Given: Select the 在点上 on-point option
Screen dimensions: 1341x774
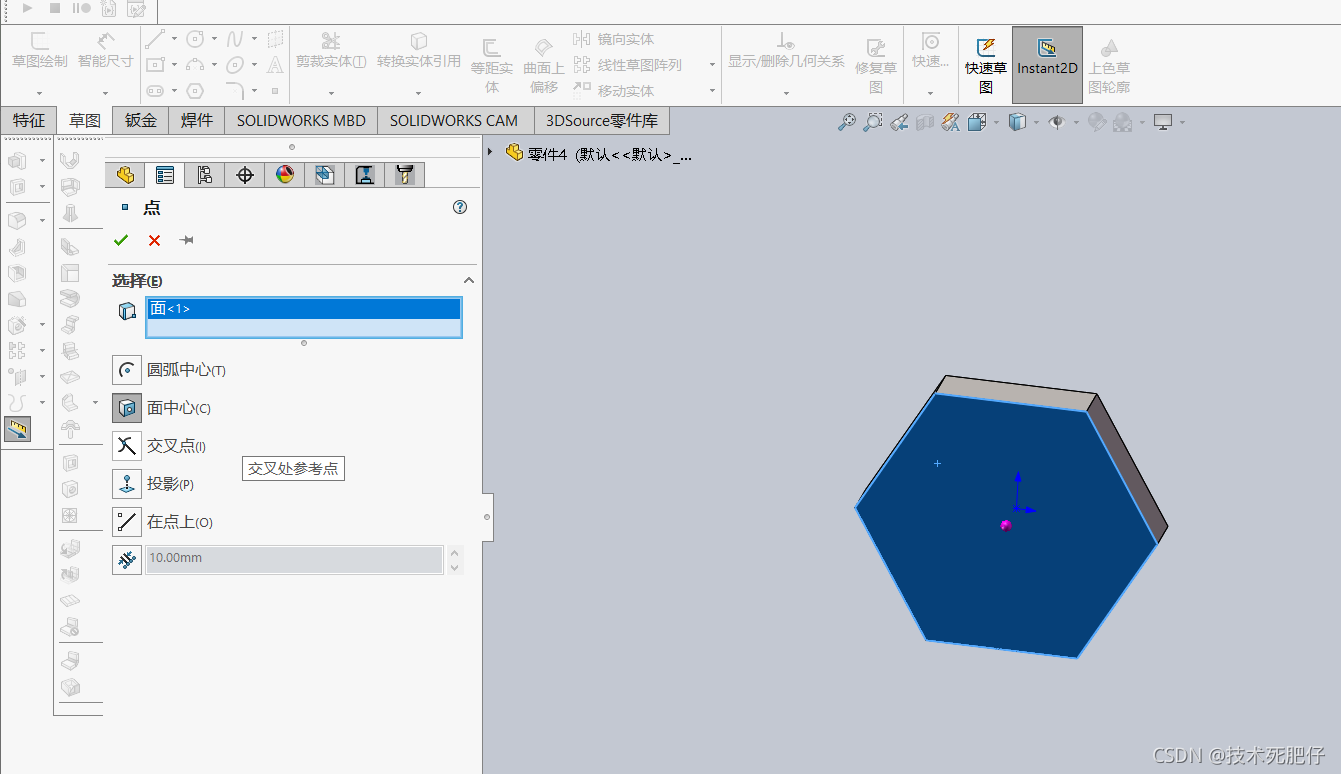Looking at the screenshot, I should [127, 522].
